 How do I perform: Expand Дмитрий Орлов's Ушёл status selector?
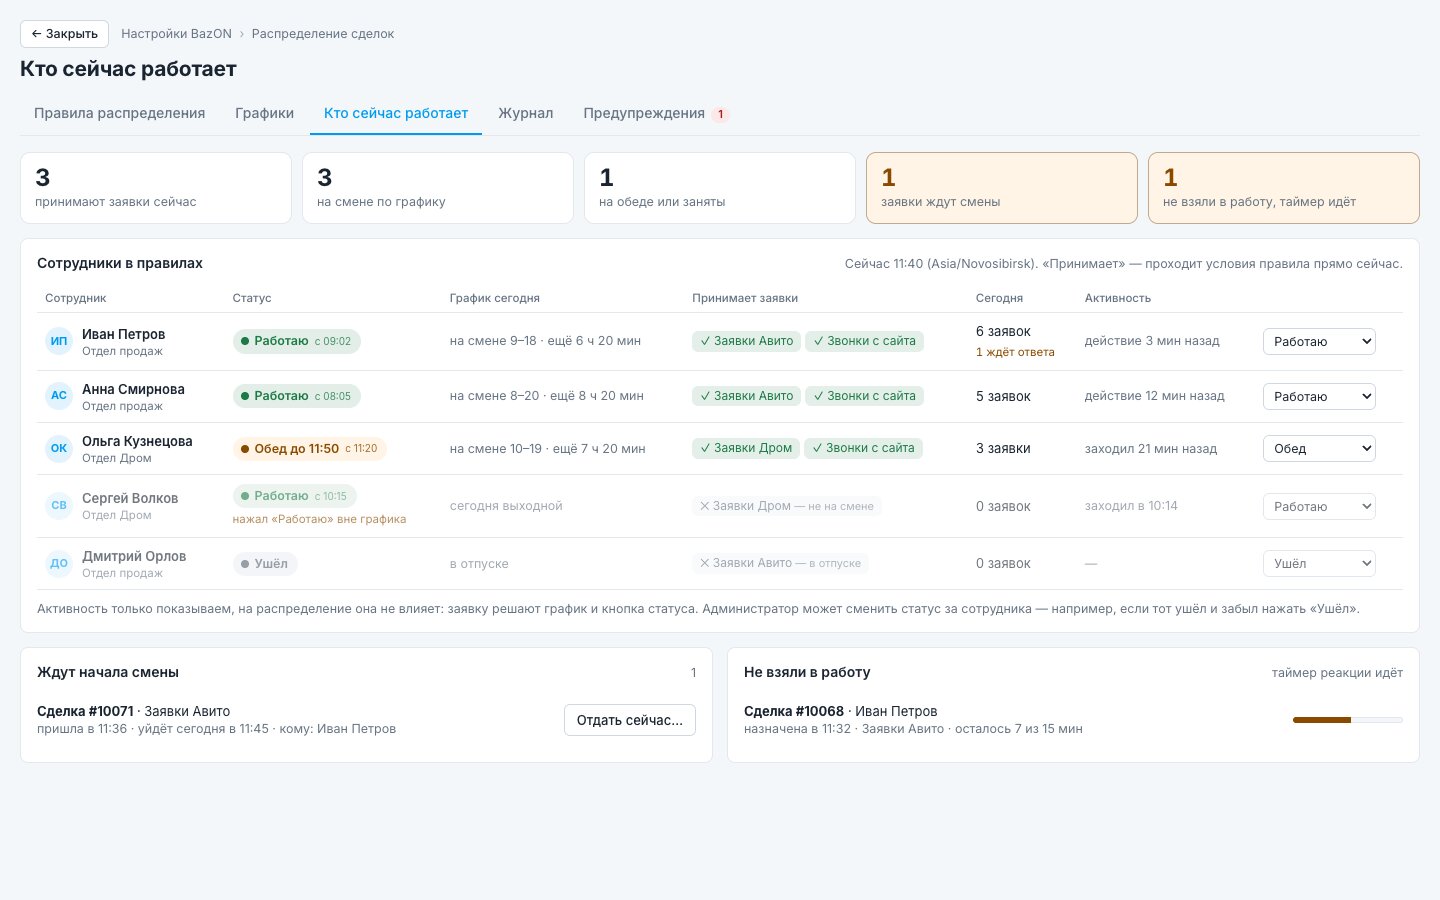click(1319, 564)
